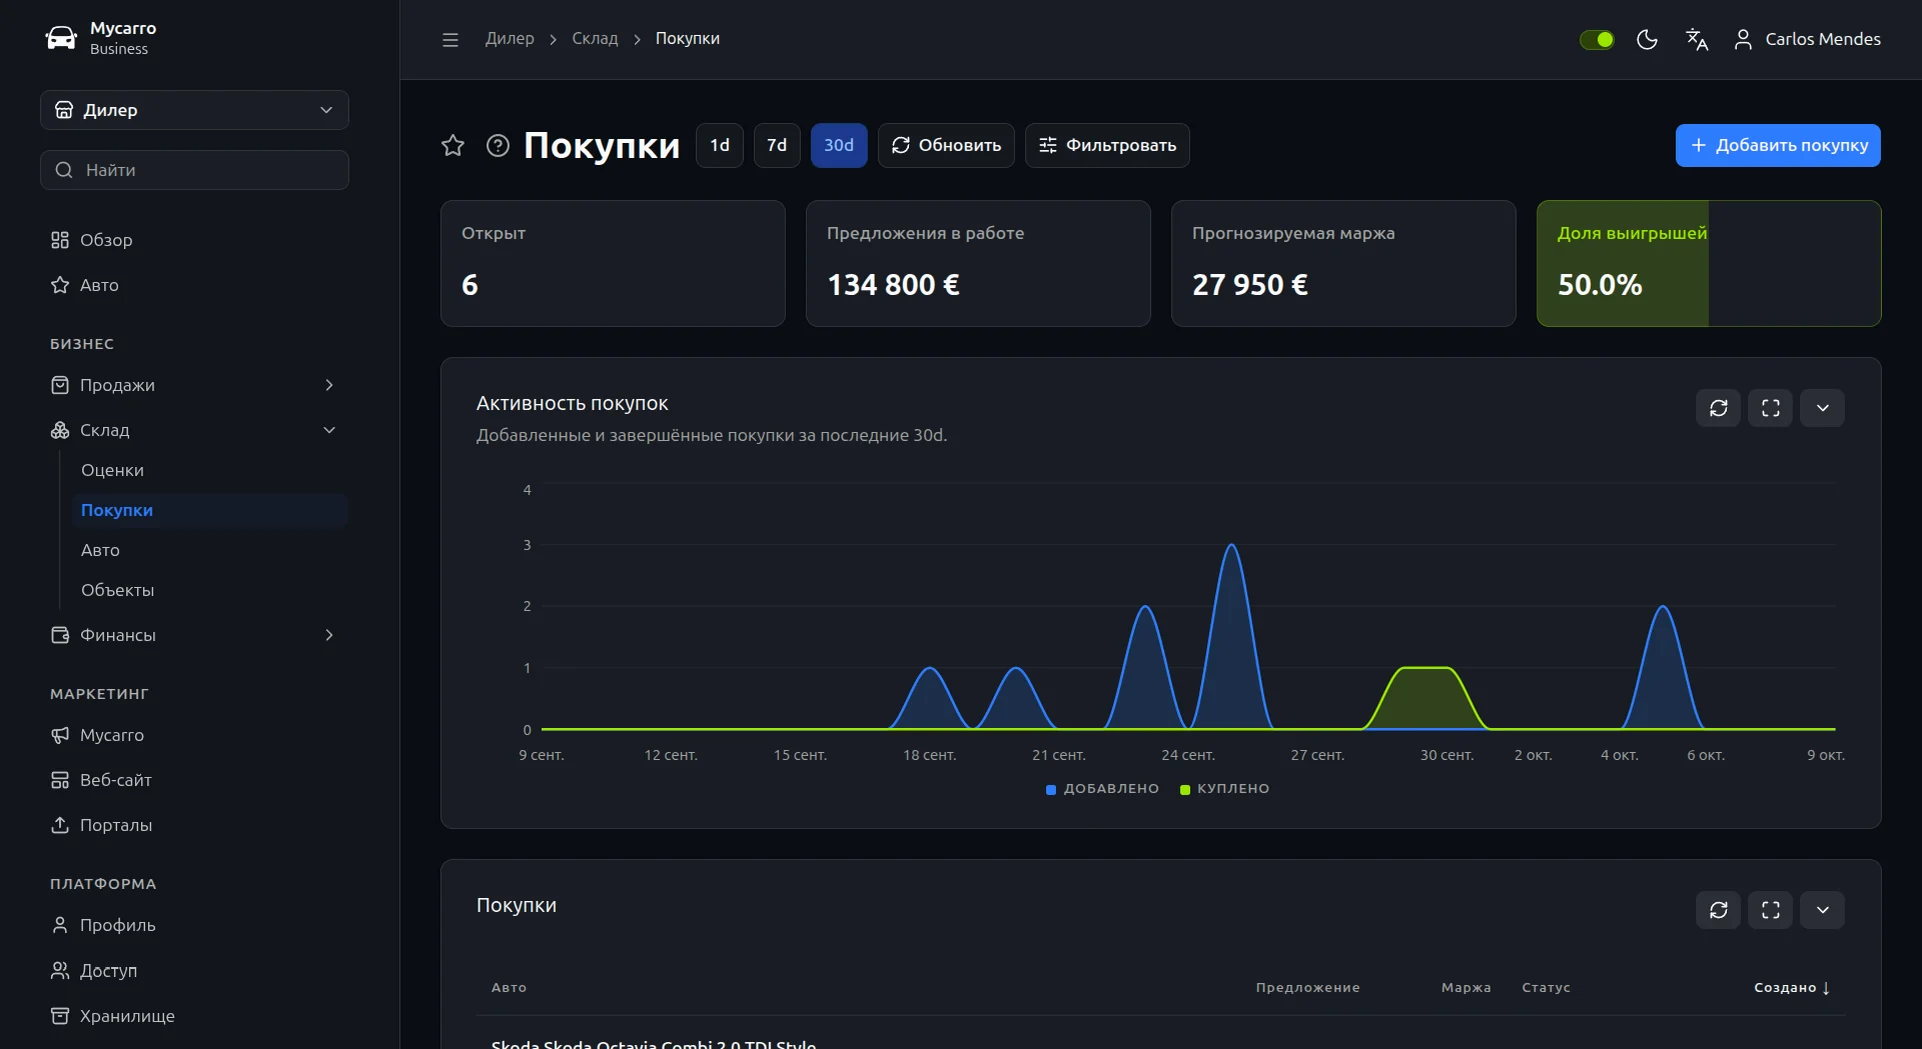Open Авто under Склад submenu

[x=210, y=550]
